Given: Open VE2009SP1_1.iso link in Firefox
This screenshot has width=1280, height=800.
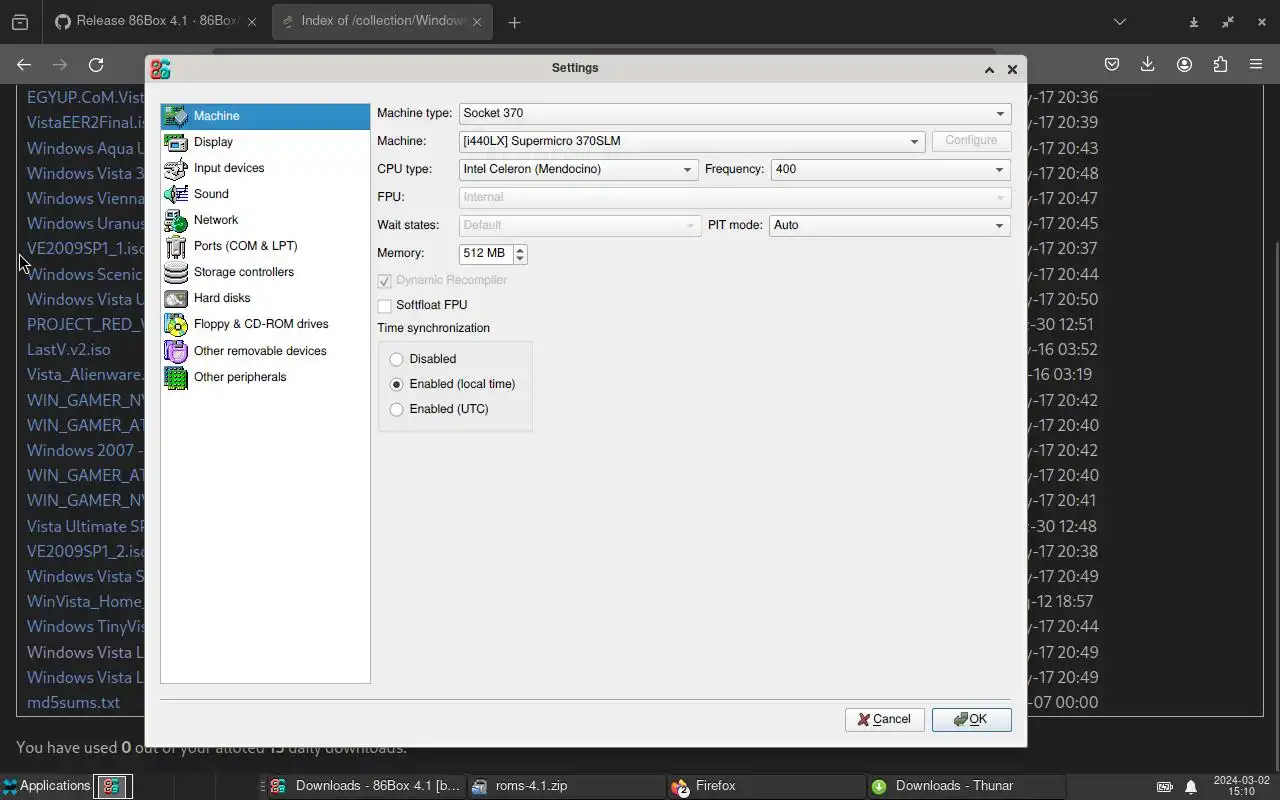Looking at the screenshot, I should click(86, 249).
